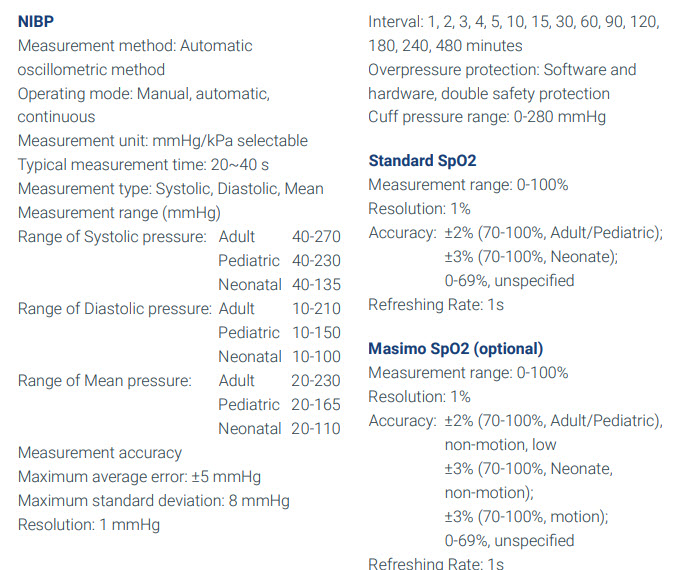Click the 'Range of Mean pressure:' label
Image resolution: width=688 pixels, height=570 pixels.
coord(104,381)
